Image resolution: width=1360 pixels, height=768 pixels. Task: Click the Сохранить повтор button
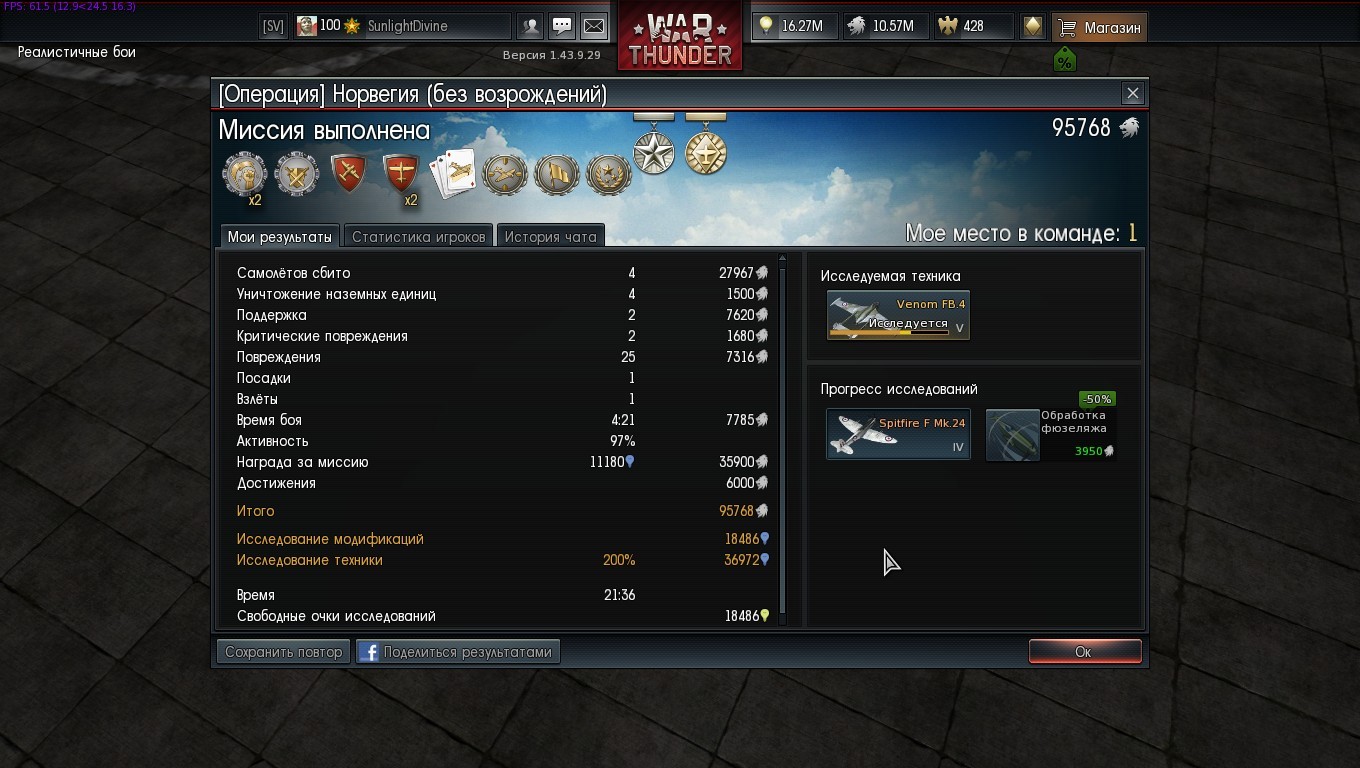pos(284,652)
